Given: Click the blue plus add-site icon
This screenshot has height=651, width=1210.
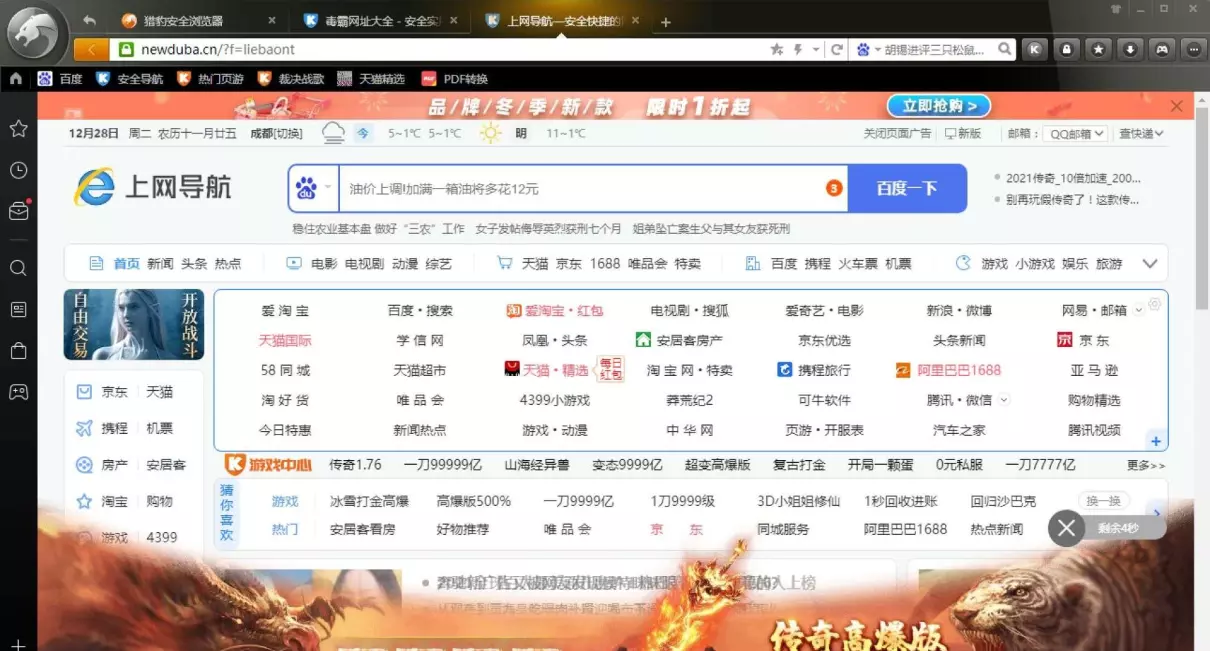Looking at the screenshot, I should (1156, 441).
